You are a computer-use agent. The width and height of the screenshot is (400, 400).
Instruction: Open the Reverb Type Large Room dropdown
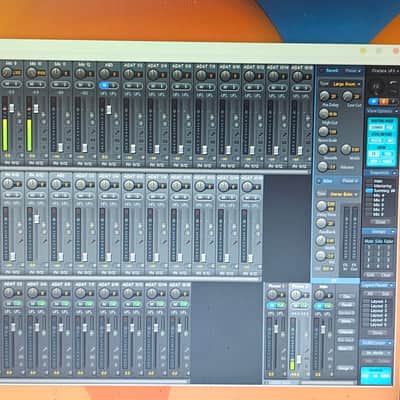(346, 84)
